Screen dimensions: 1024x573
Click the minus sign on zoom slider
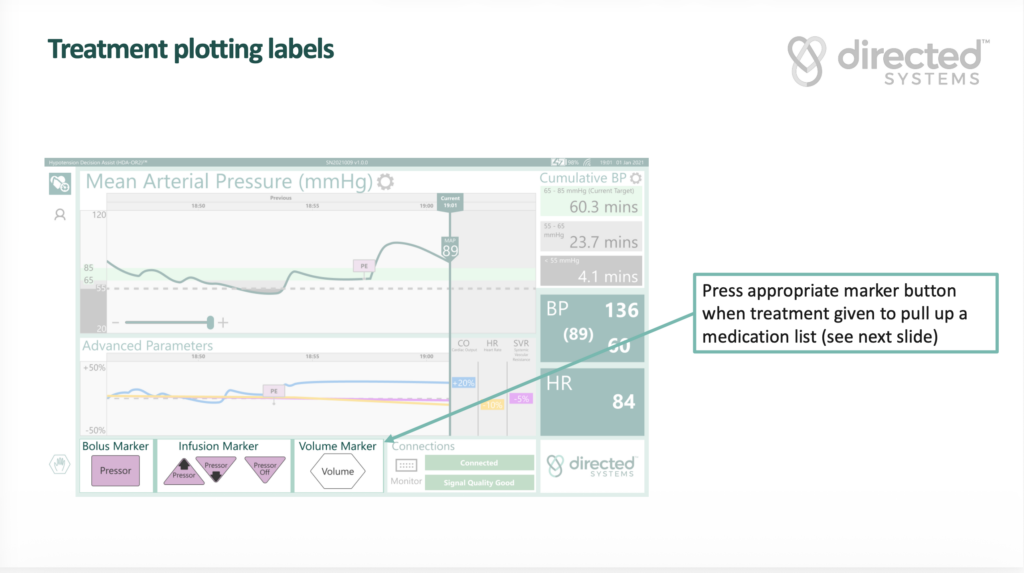115,322
